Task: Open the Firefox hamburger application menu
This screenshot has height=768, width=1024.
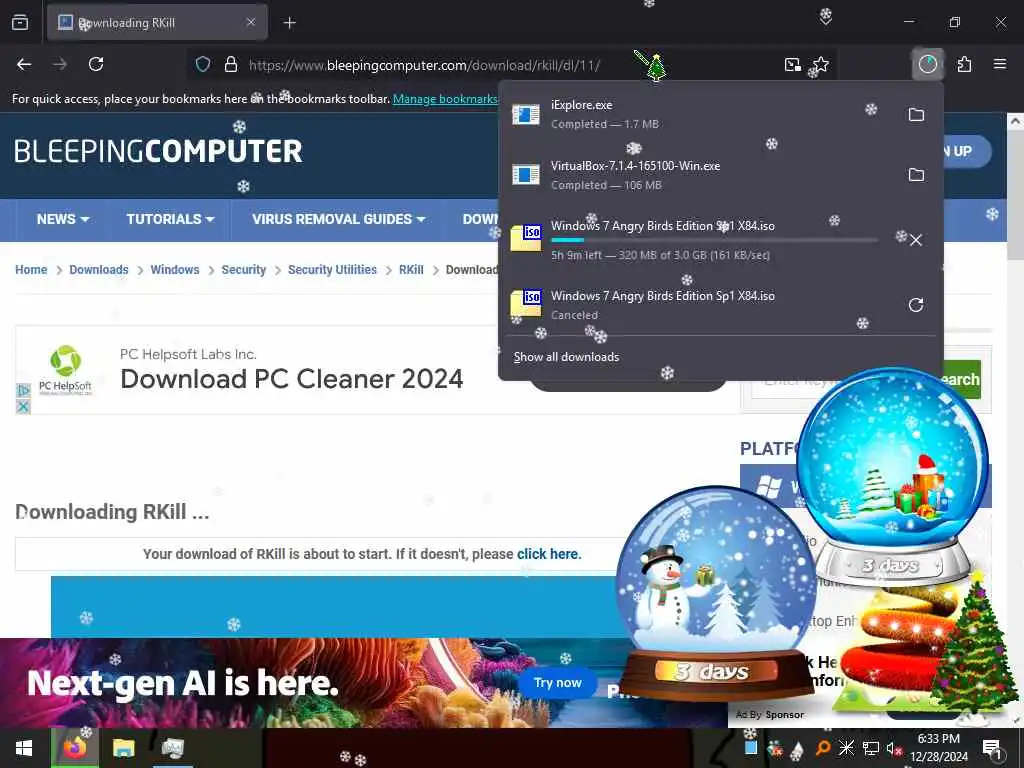Action: coord(1000,64)
